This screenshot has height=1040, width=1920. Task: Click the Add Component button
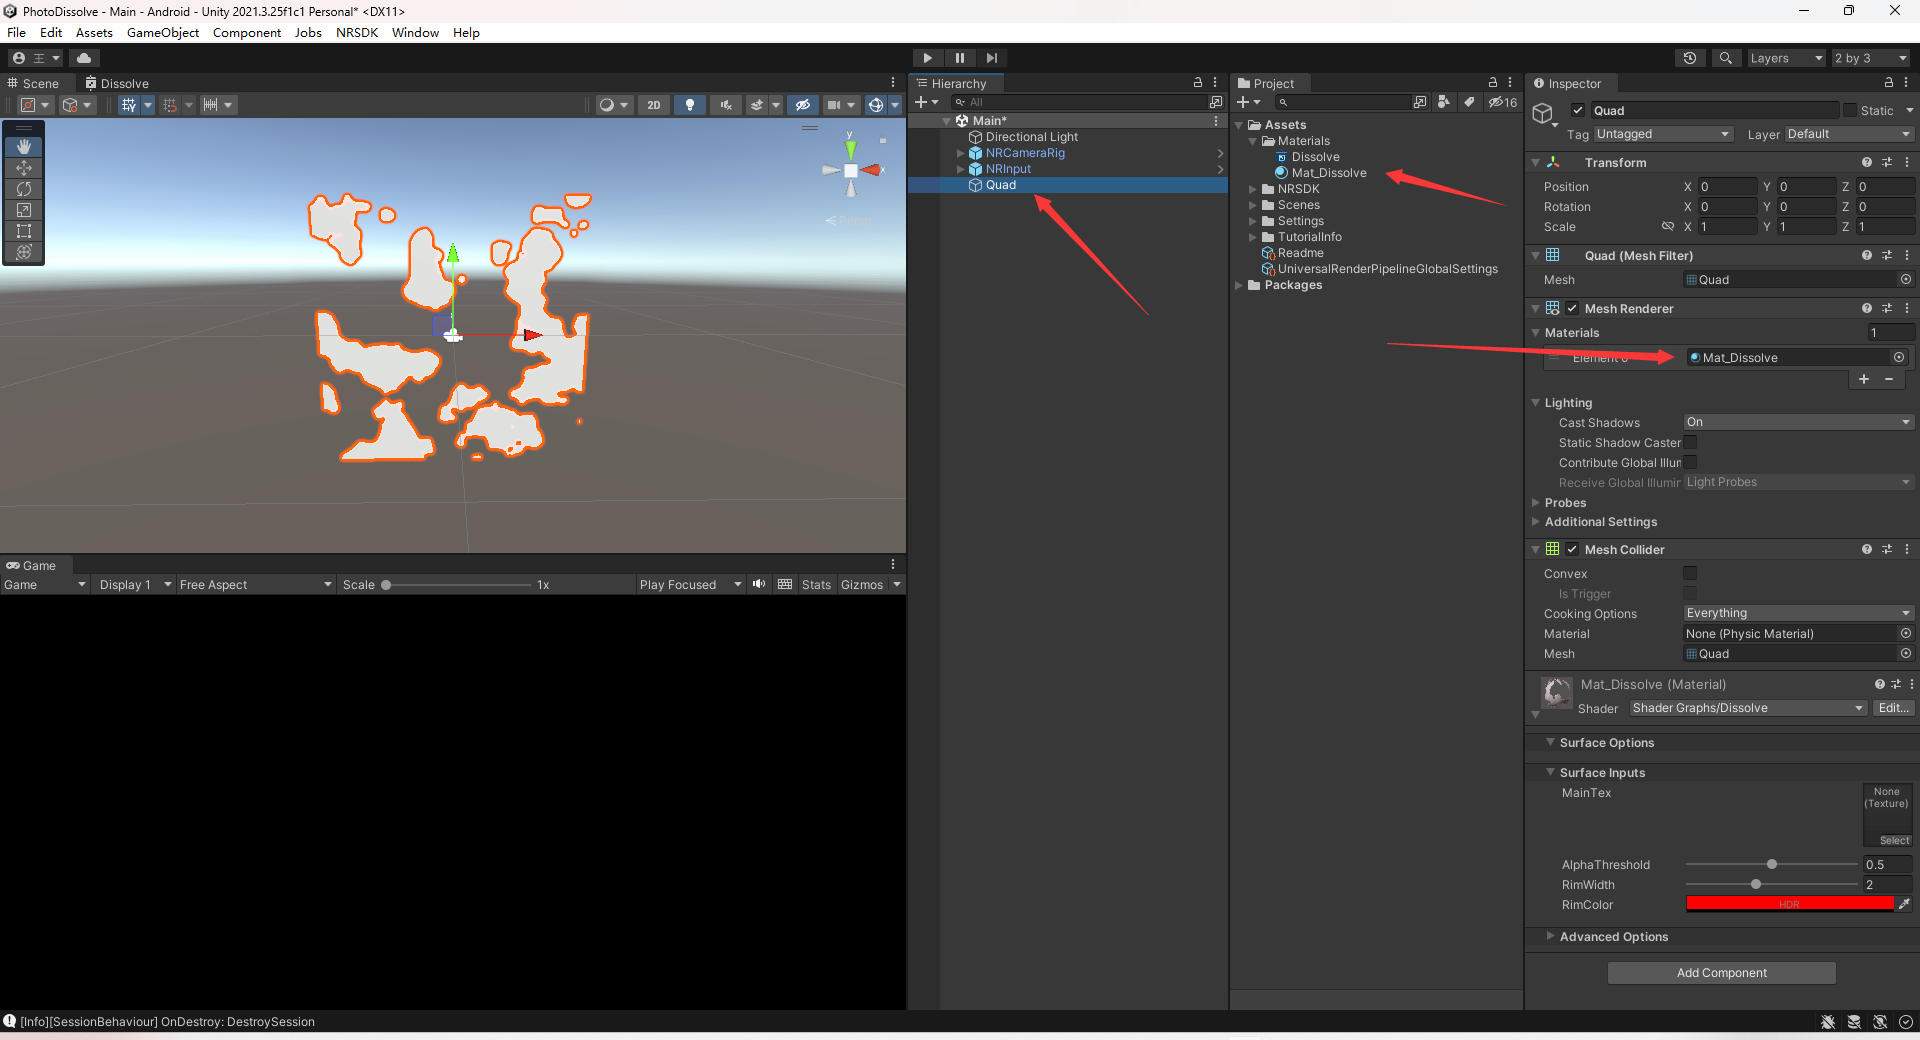point(1721,973)
